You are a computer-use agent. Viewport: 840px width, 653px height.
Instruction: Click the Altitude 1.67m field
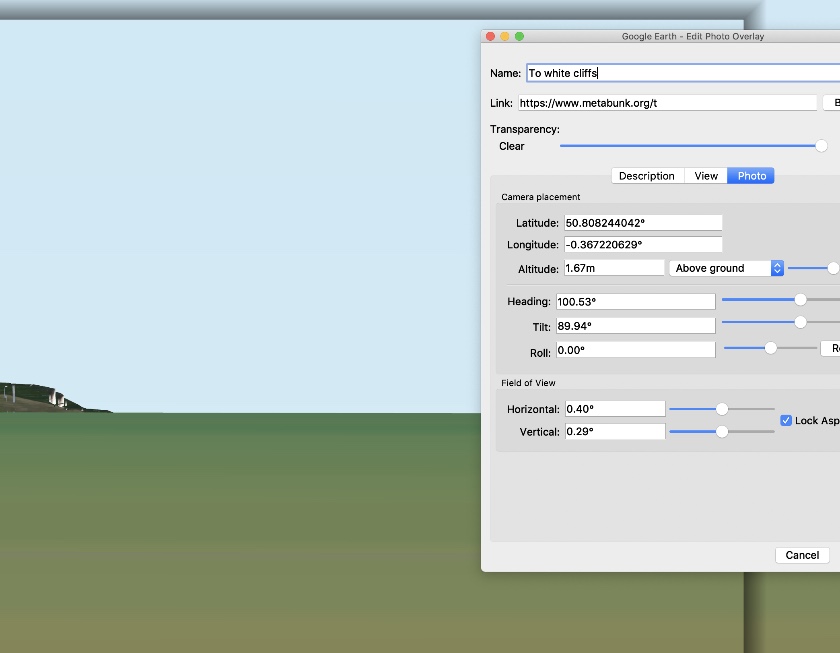[614, 268]
